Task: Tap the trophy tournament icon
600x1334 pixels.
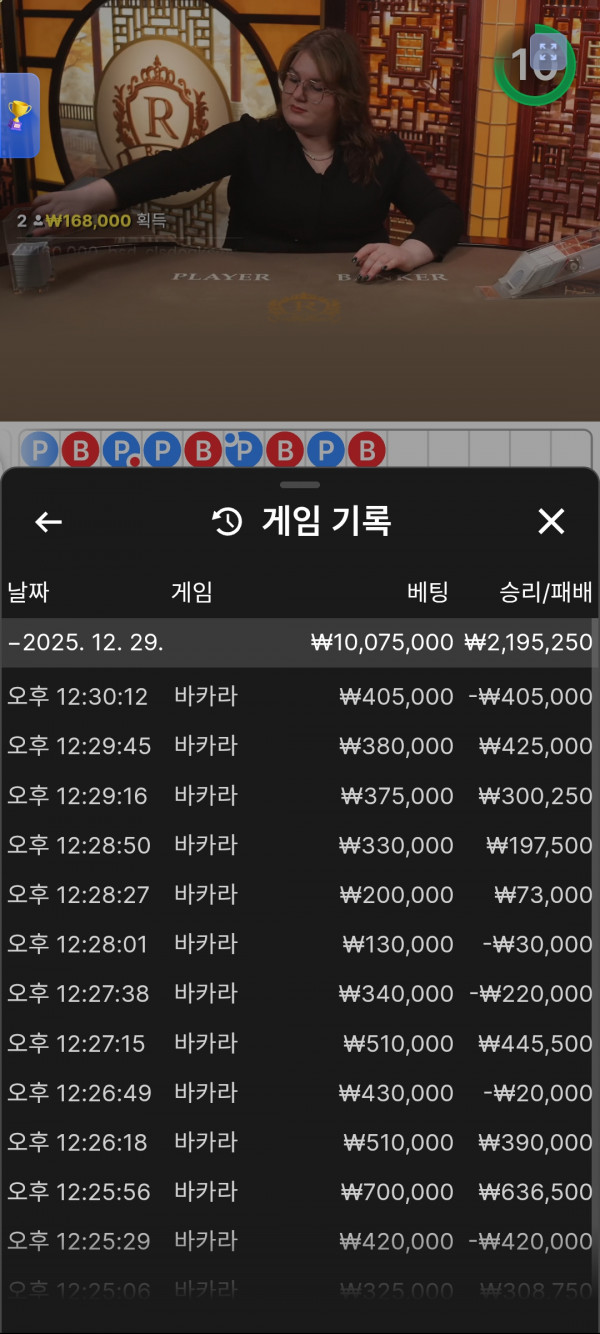Action: [x=19, y=115]
